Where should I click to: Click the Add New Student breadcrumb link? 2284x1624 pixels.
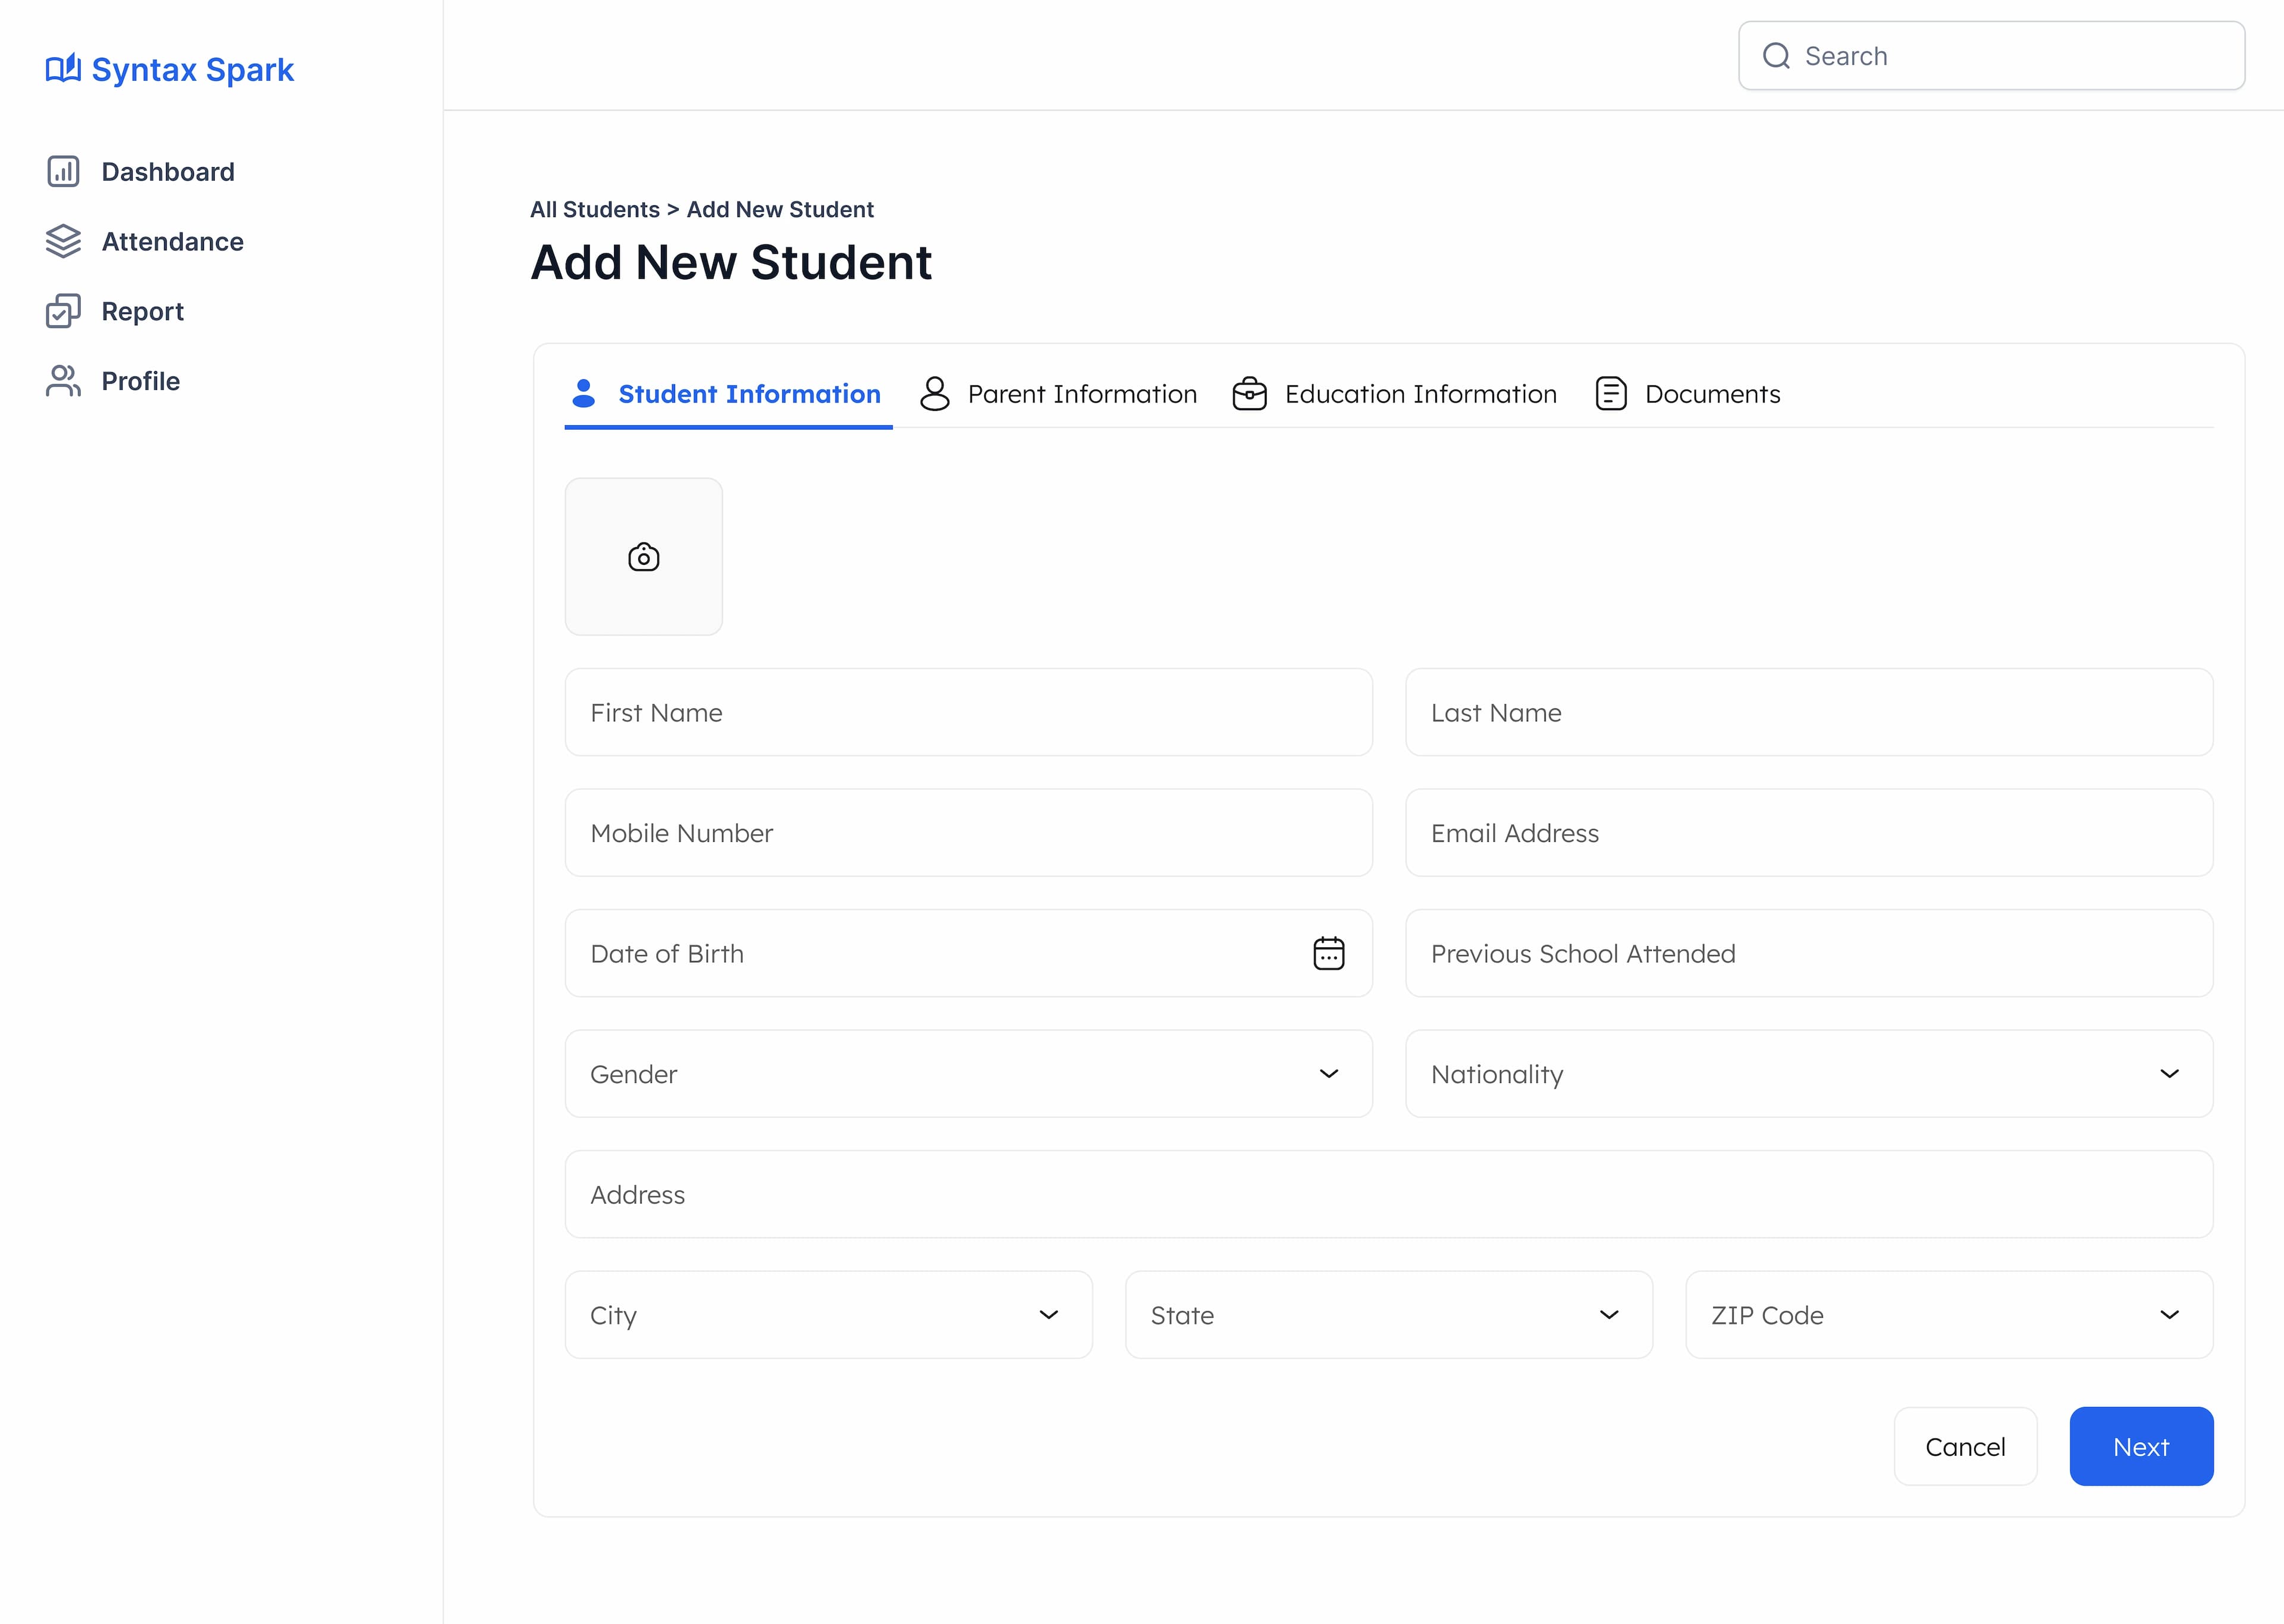(x=780, y=209)
